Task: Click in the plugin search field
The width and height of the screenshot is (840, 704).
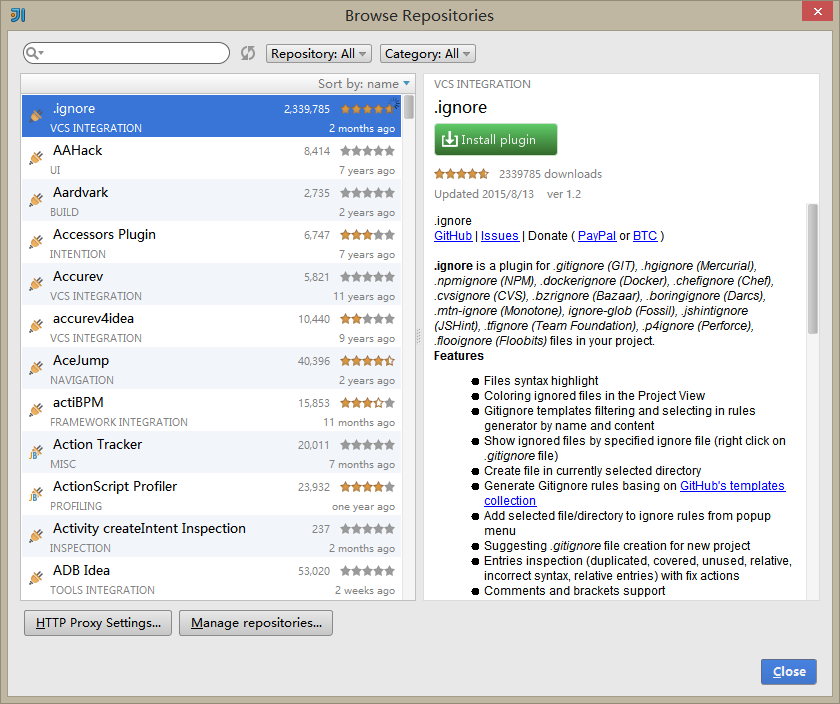Action: pyautogui.click(x=126, y=53)
